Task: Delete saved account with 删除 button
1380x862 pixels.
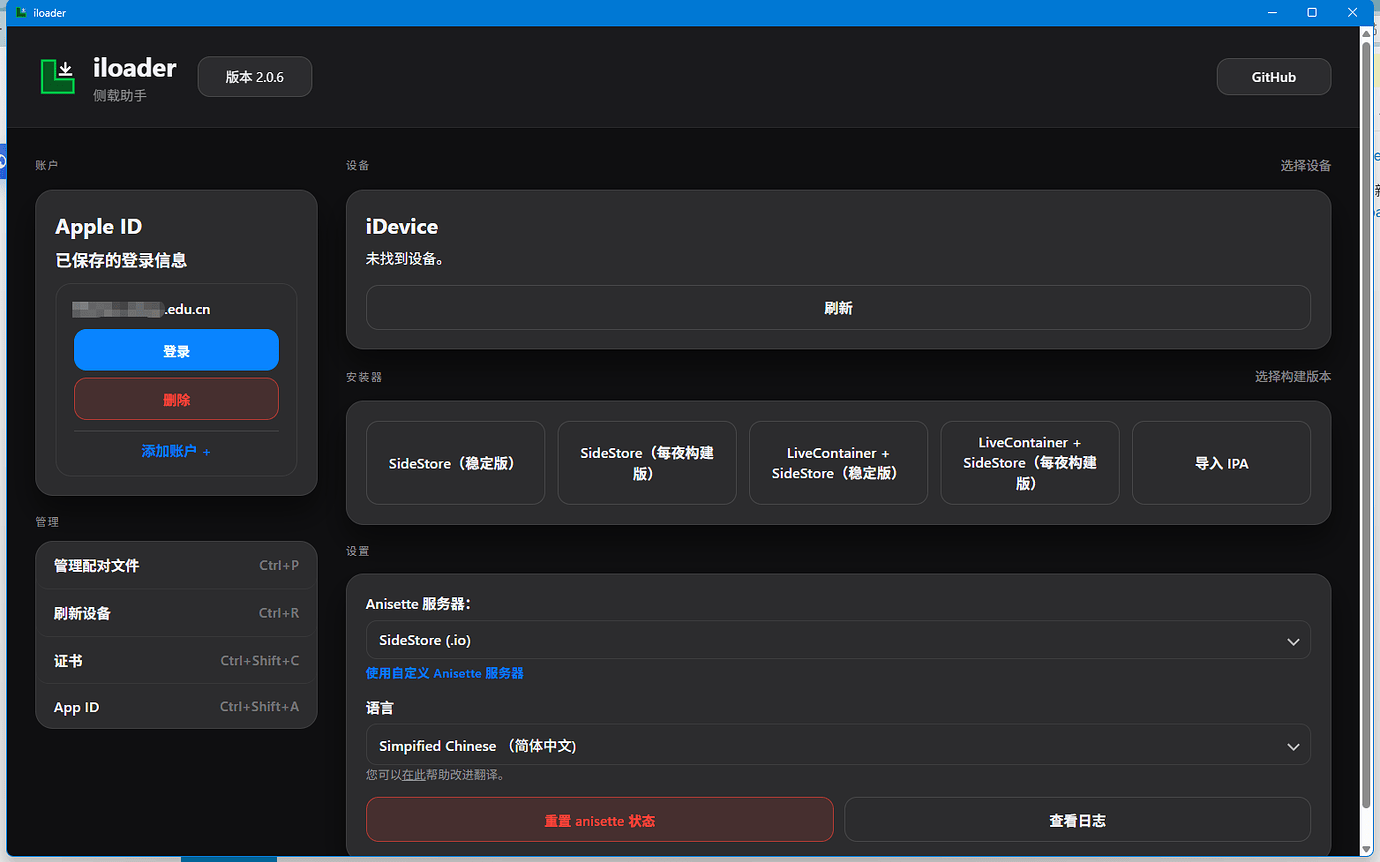Action: coord(176,399)
